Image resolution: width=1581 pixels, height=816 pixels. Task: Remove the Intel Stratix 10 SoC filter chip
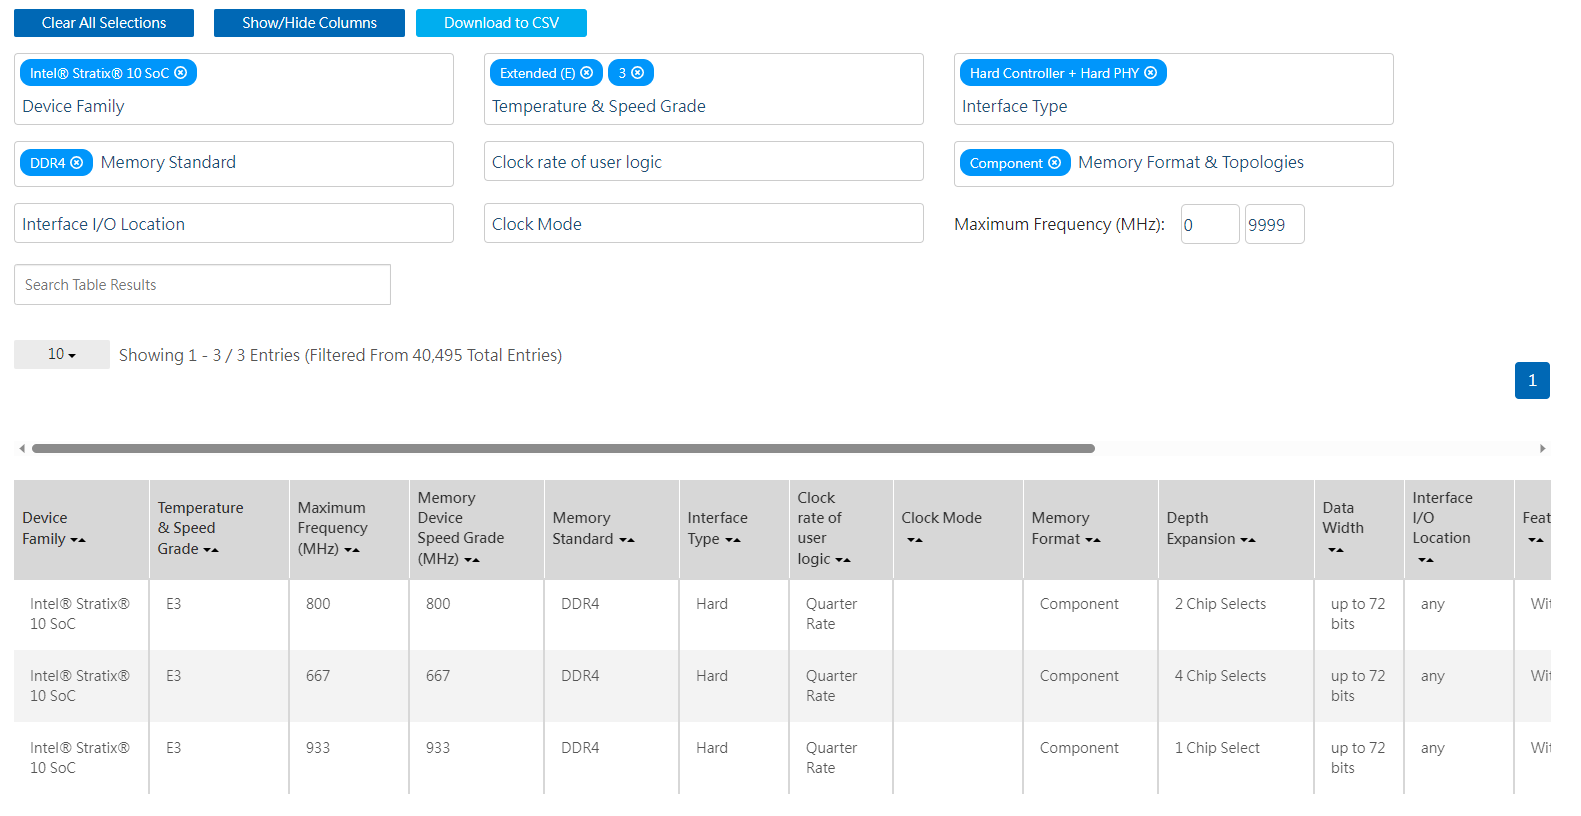(x=181, y=73)
